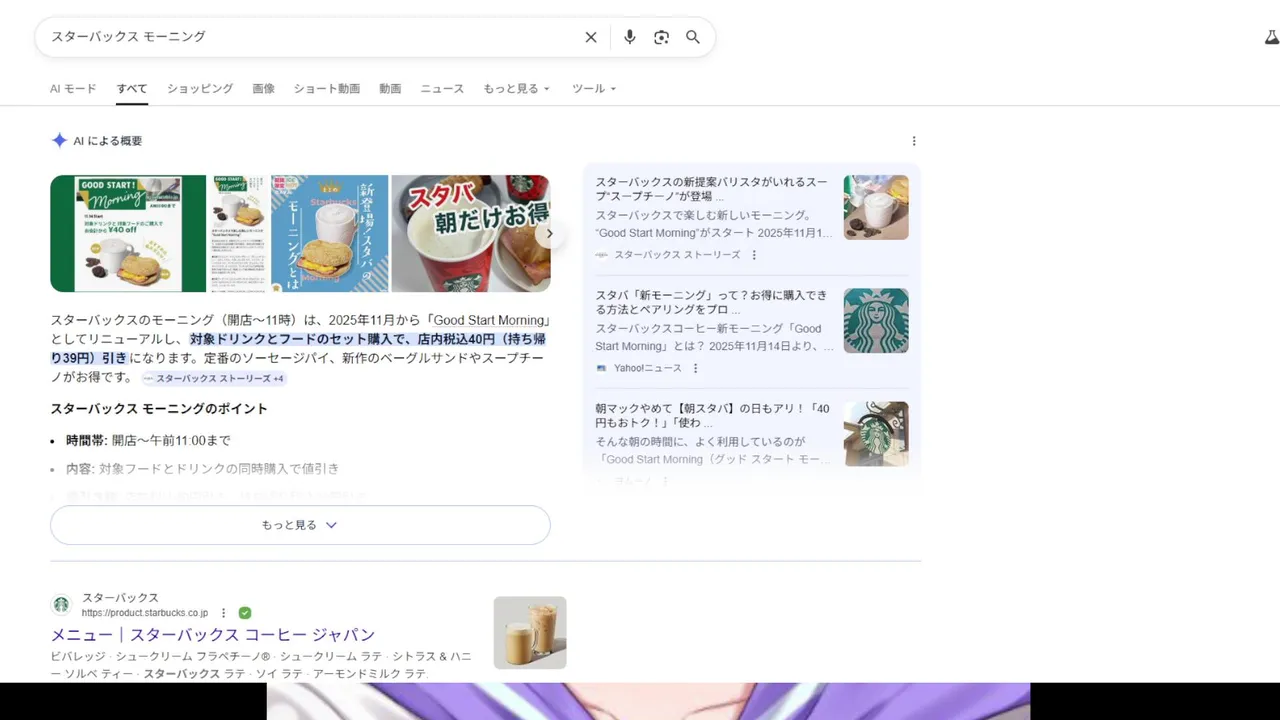1280x720 pixels.
Task: Click the https://product.starbucks.co.jp URL text
Action: [145, 613]
